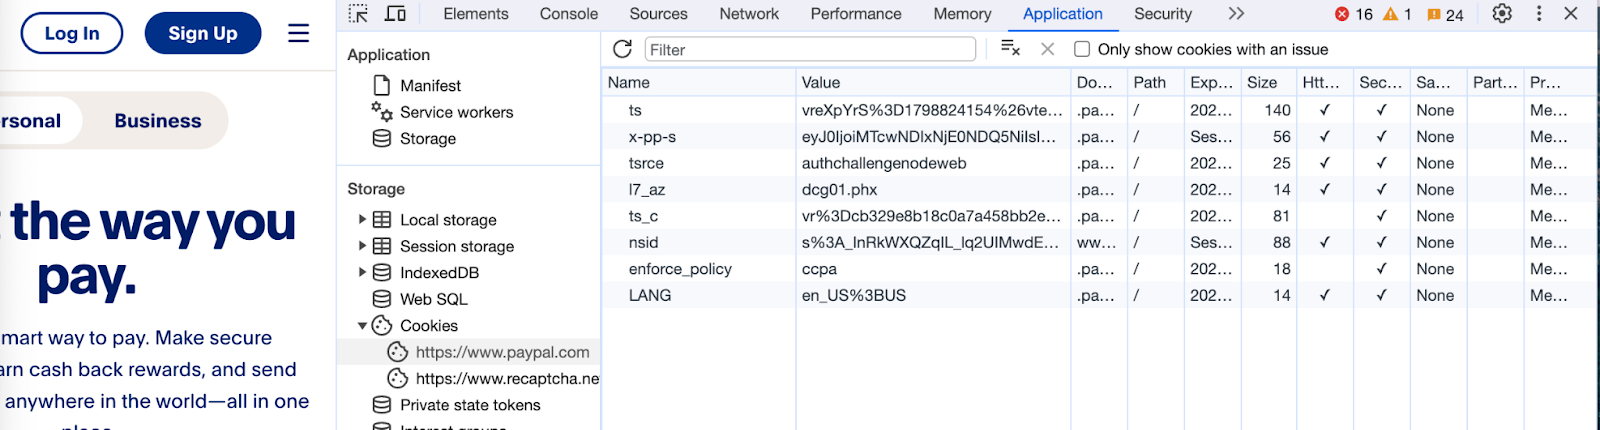
Task: Sort cookies by Name column header
Action: pos(698,82)
